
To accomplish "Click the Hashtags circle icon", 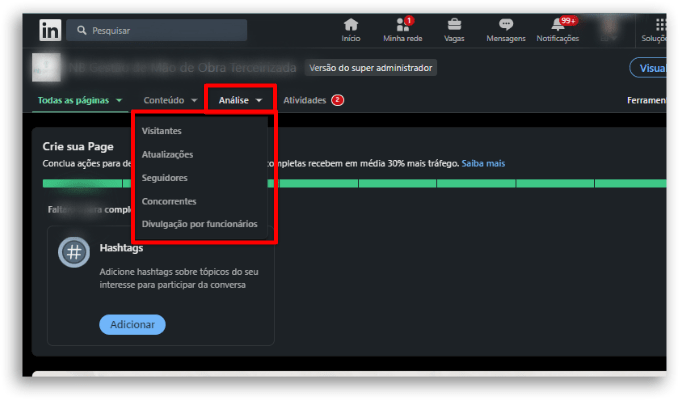I will point(74,252).
